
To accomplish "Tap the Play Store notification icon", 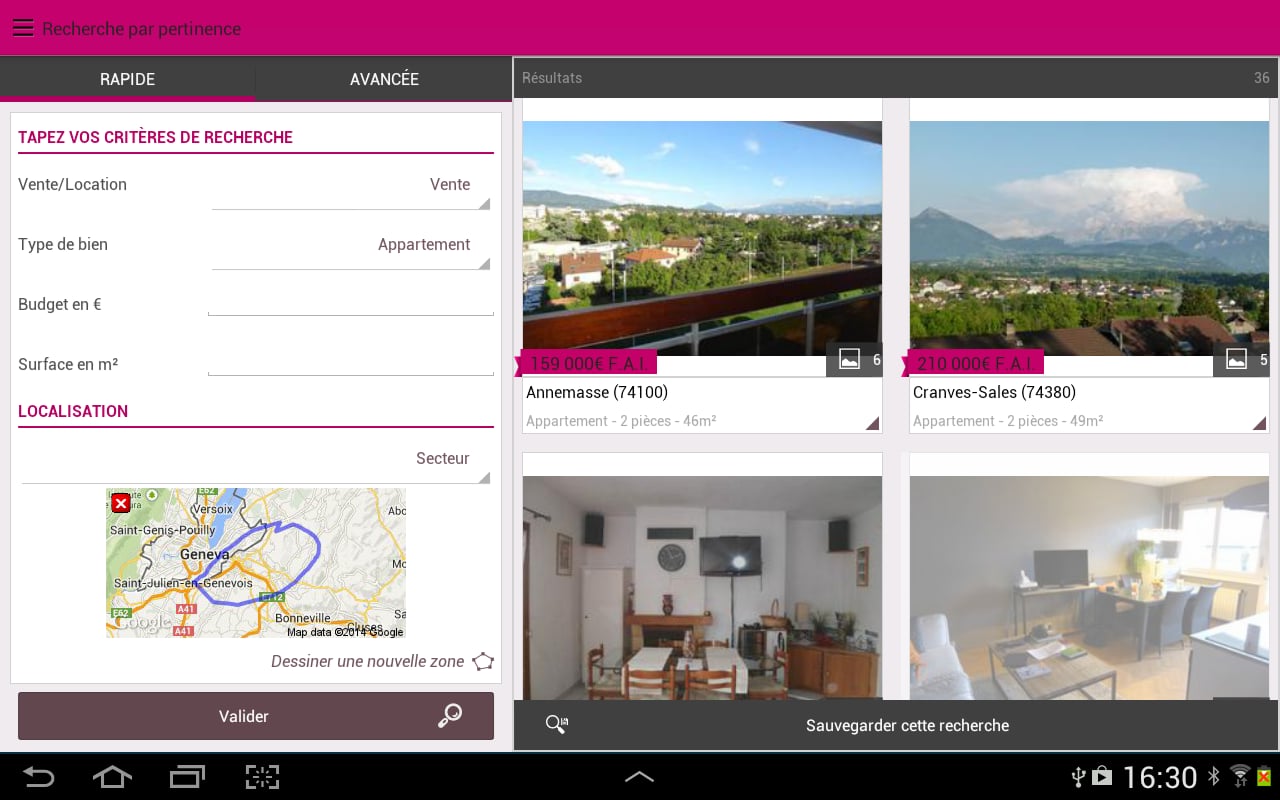I will point(1101,777).
